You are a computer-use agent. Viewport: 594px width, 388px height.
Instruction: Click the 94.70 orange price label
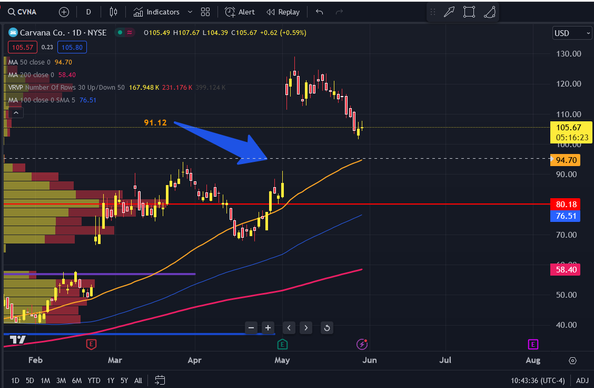pyautogui.click(x=566, y=160)
